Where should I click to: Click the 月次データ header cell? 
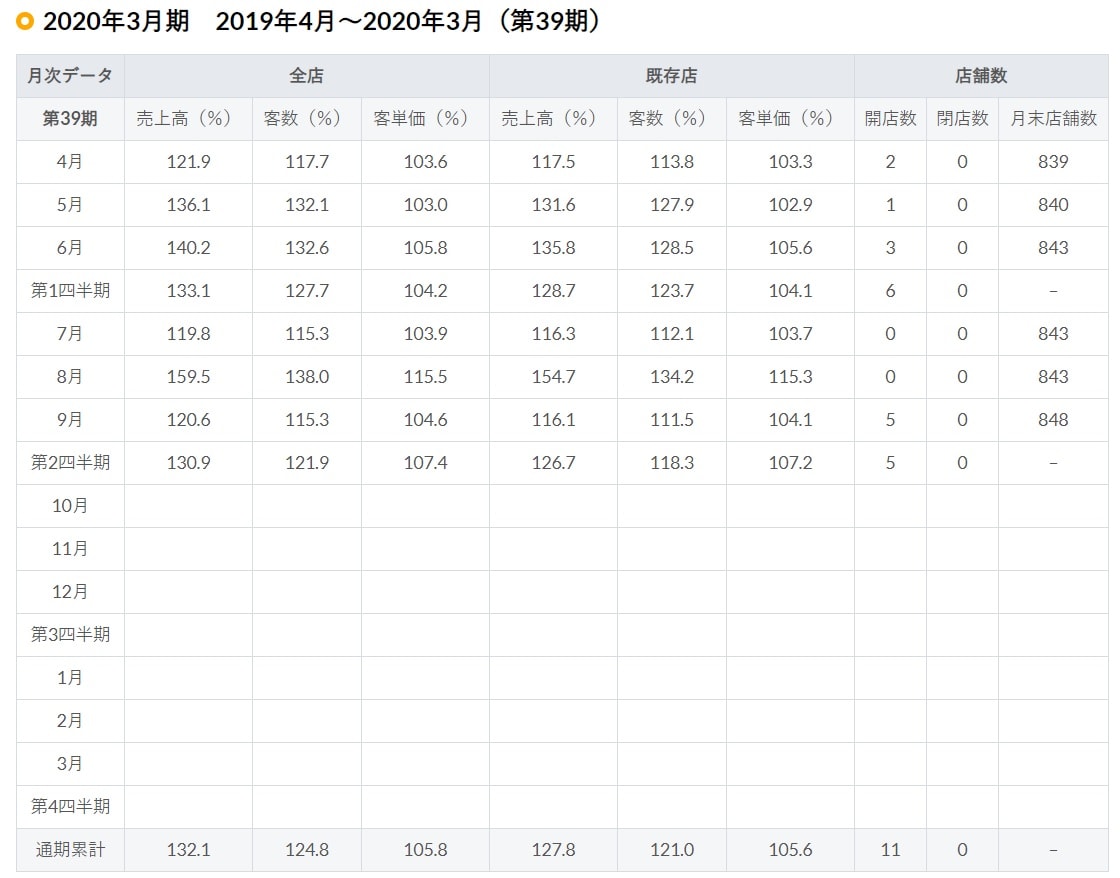pos(70,76)
